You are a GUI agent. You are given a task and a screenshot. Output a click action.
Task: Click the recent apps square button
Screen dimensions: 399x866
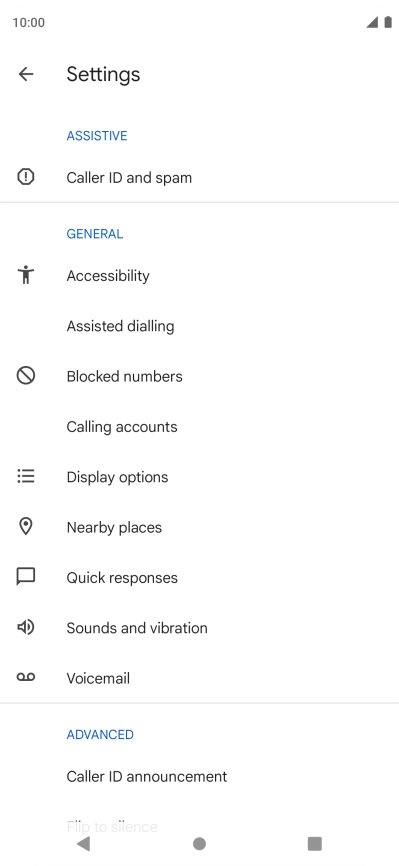(x=314, y=843)
